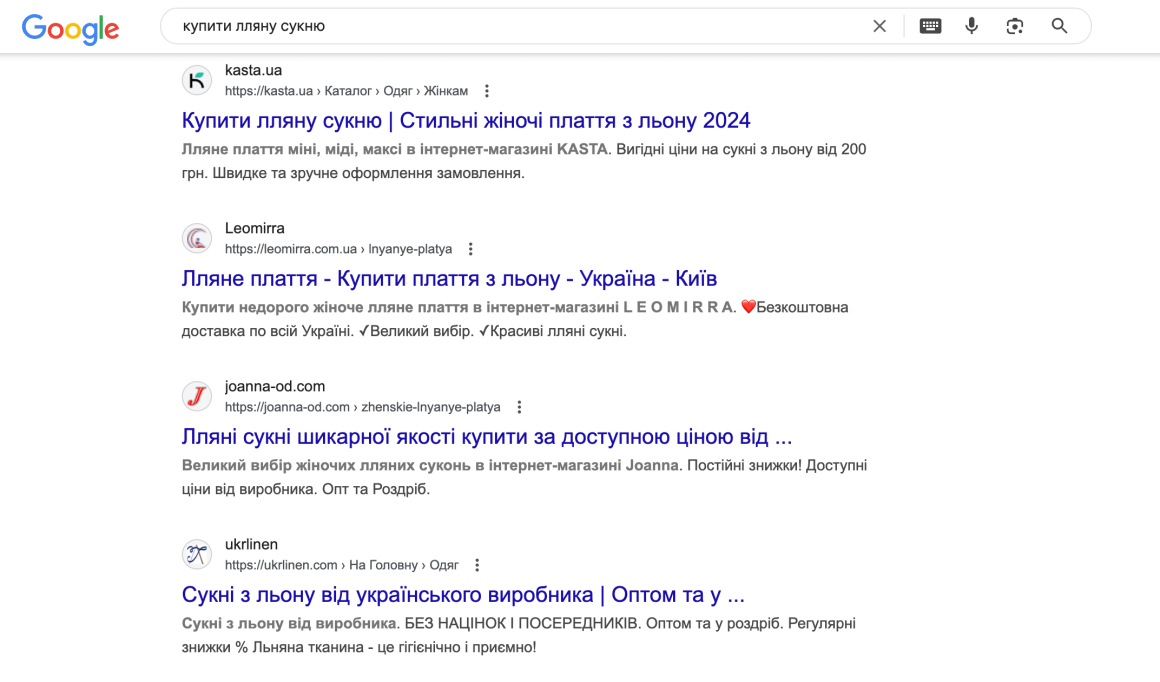Click snippet 'Сукні з льону від виробника. БЕЗ НАЦІНОК'
1160x682 pixels.
[x=410, y=624]
